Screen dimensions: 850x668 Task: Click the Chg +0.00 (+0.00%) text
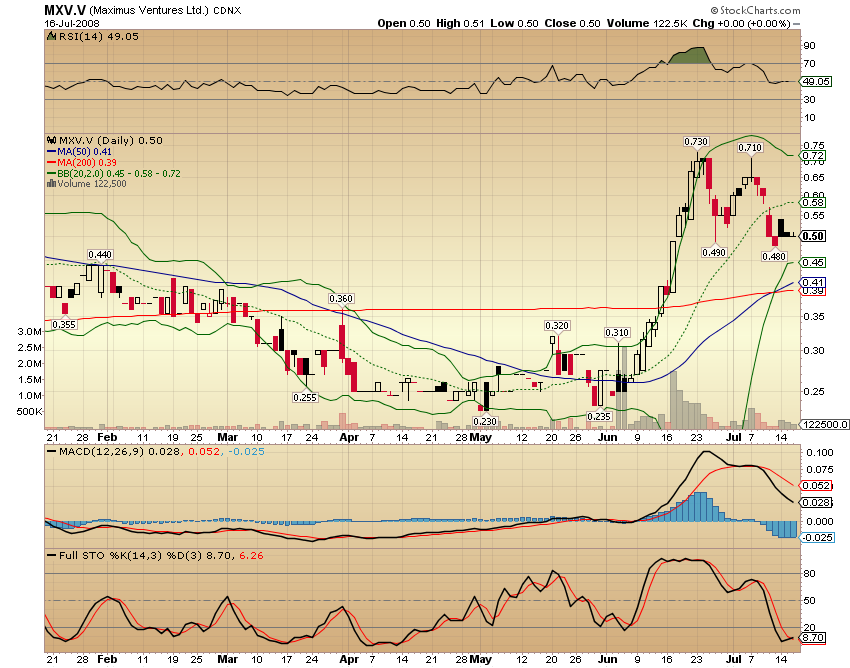(742, 23)
